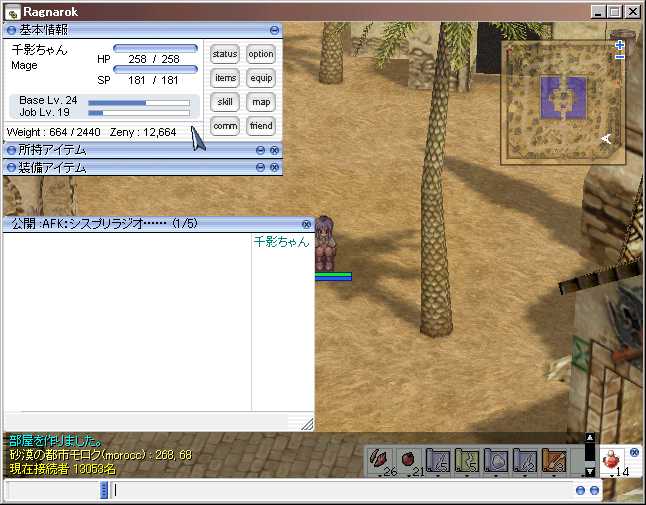Image resolution: width=646 pixels, height=505 pixels.
Task: Click the AFK chat room title bar
Action: (157, 224)
